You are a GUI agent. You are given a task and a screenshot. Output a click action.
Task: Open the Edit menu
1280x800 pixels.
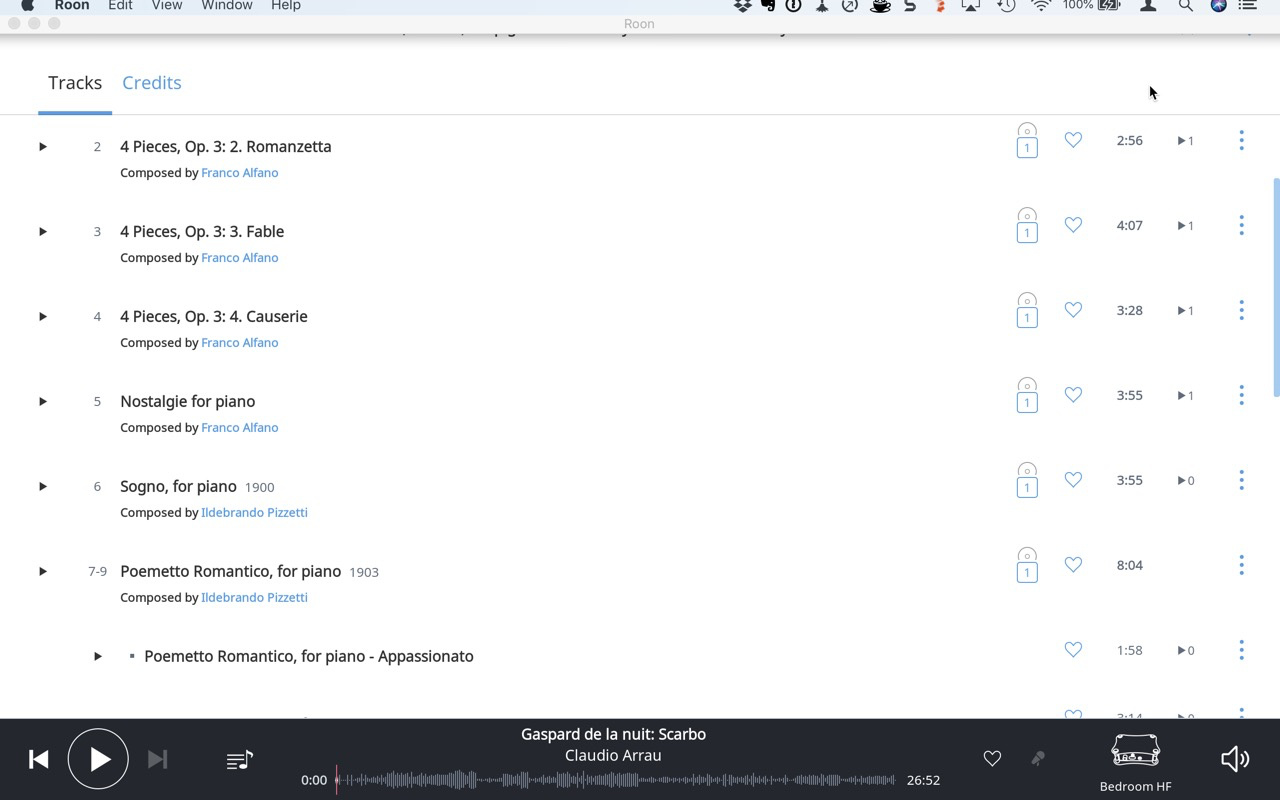pos(120,5)
